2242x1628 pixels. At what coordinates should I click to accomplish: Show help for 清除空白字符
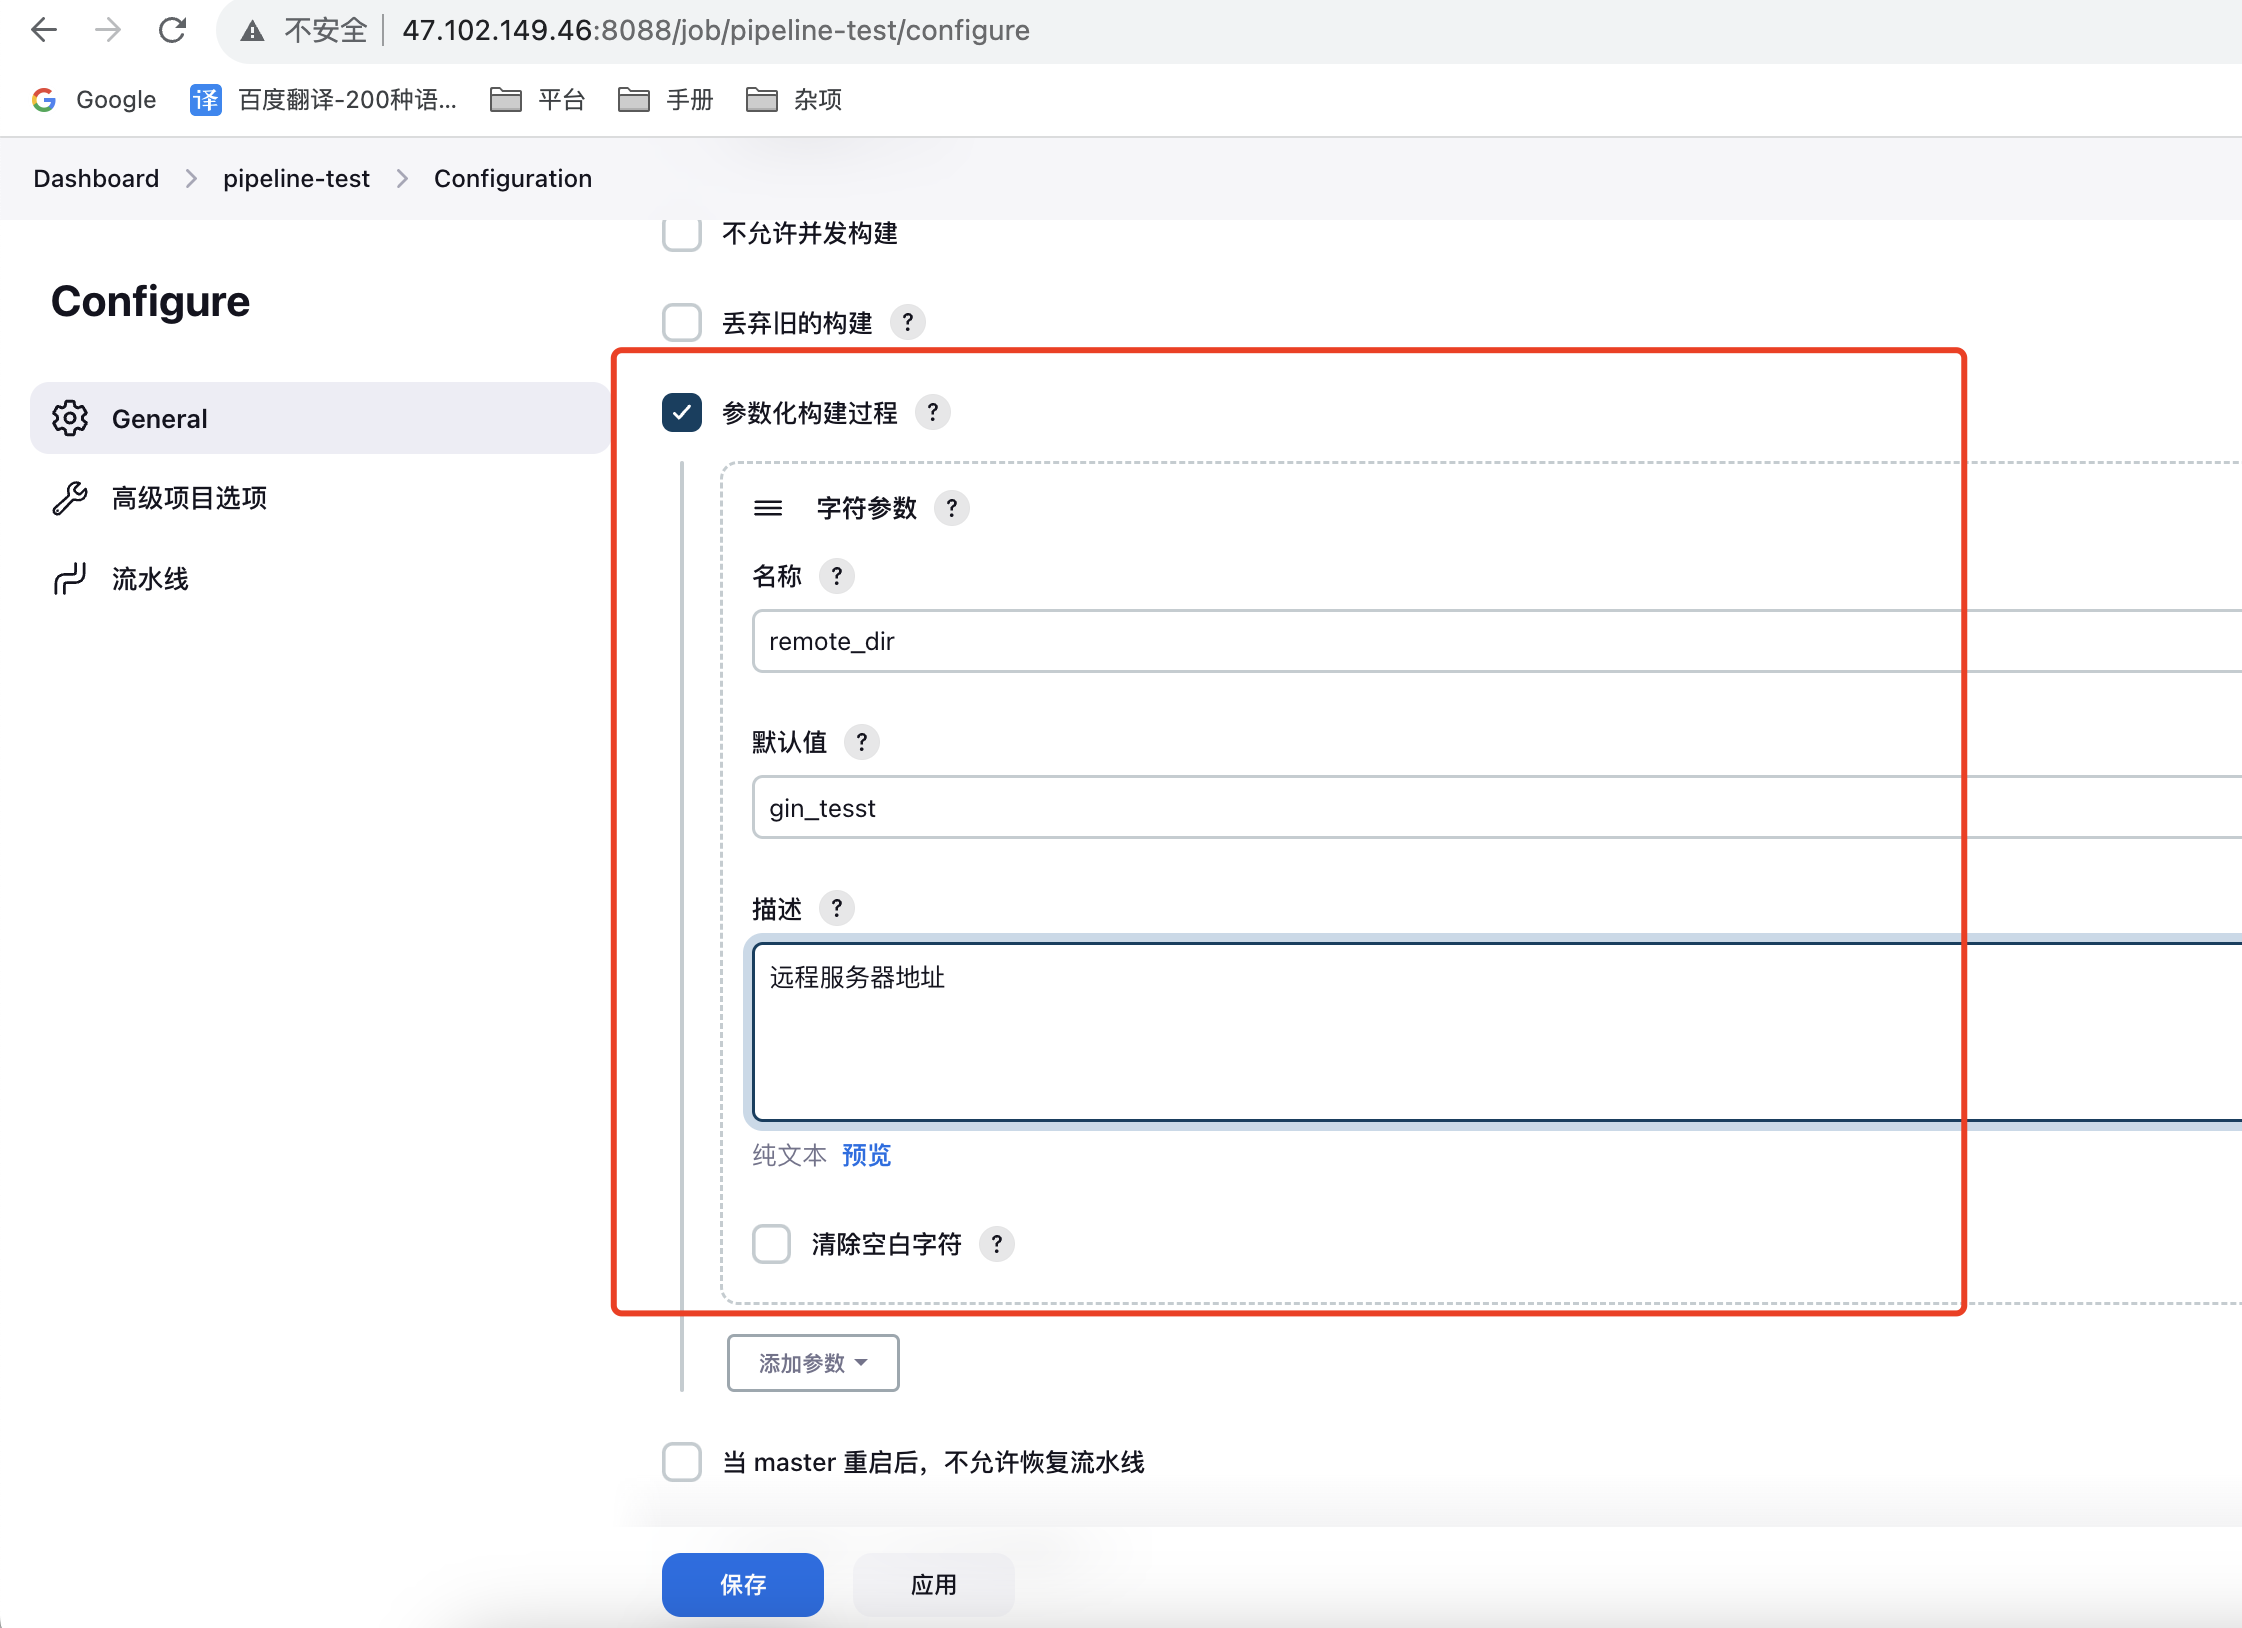point(997,1244)
